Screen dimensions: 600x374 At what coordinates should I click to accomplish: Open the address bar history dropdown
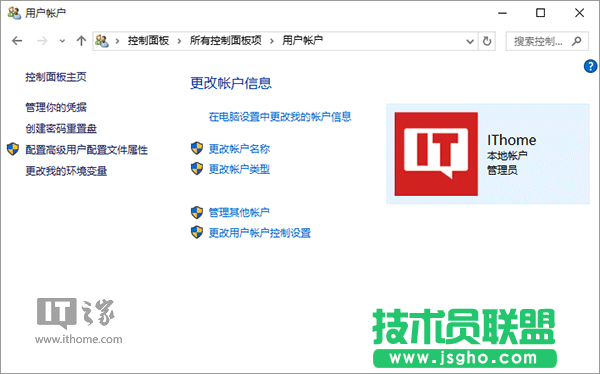coord(470,41)
